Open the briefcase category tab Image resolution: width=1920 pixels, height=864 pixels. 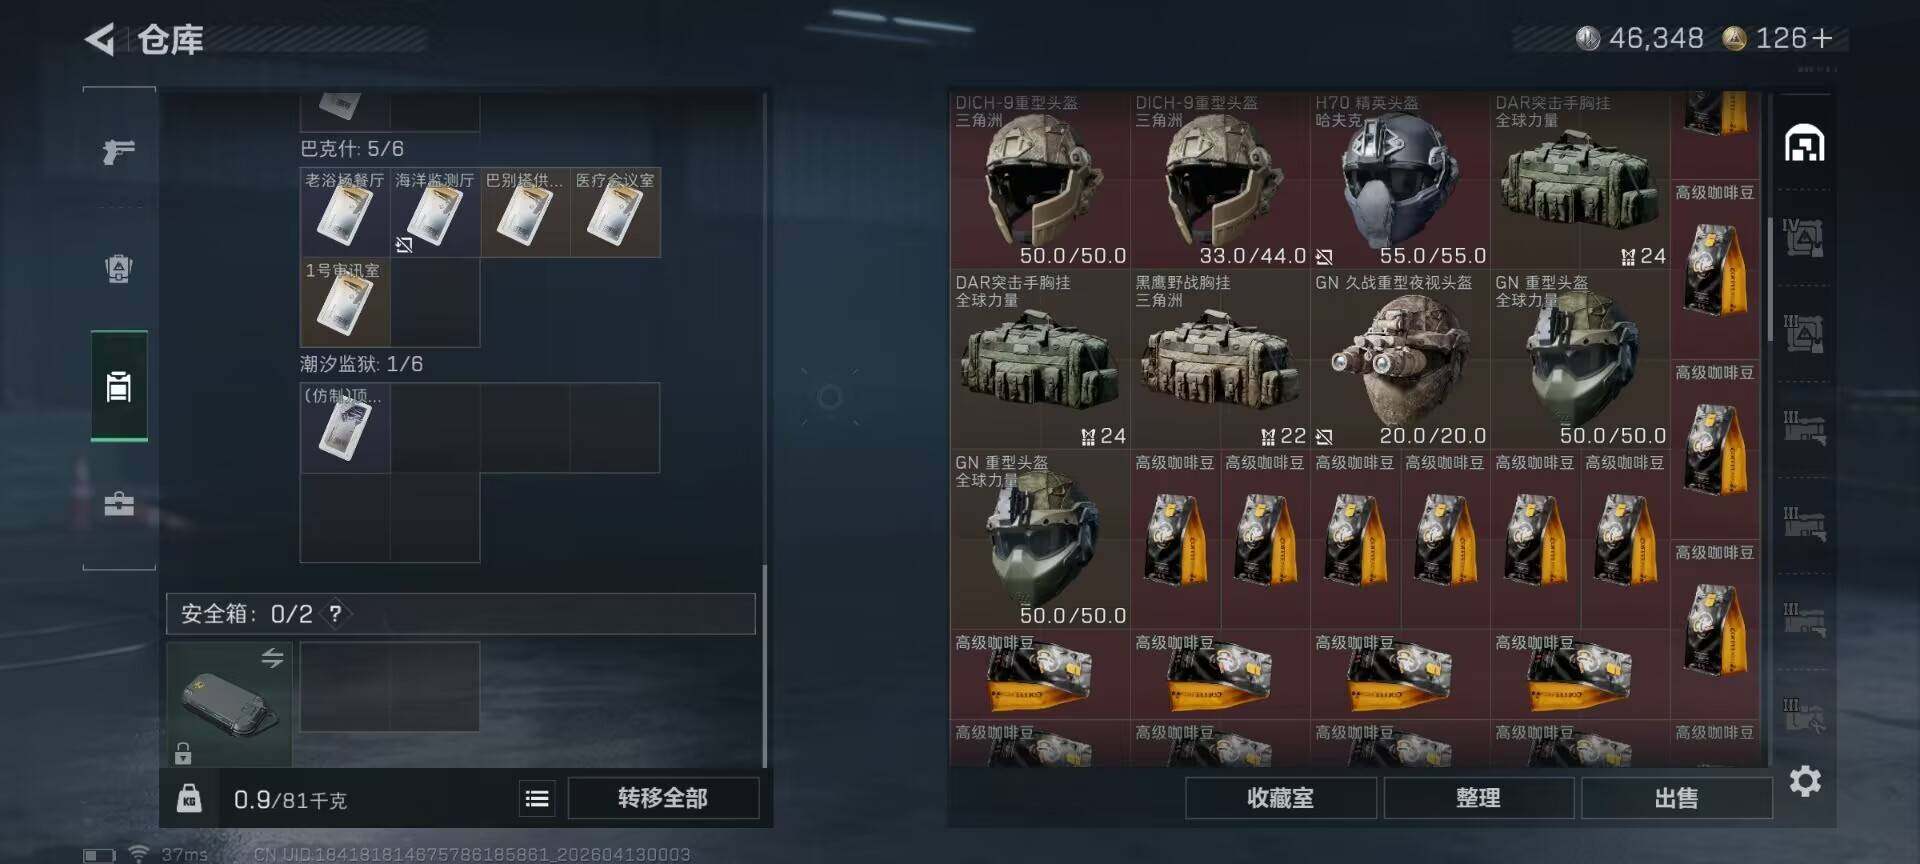coord(119,503)
